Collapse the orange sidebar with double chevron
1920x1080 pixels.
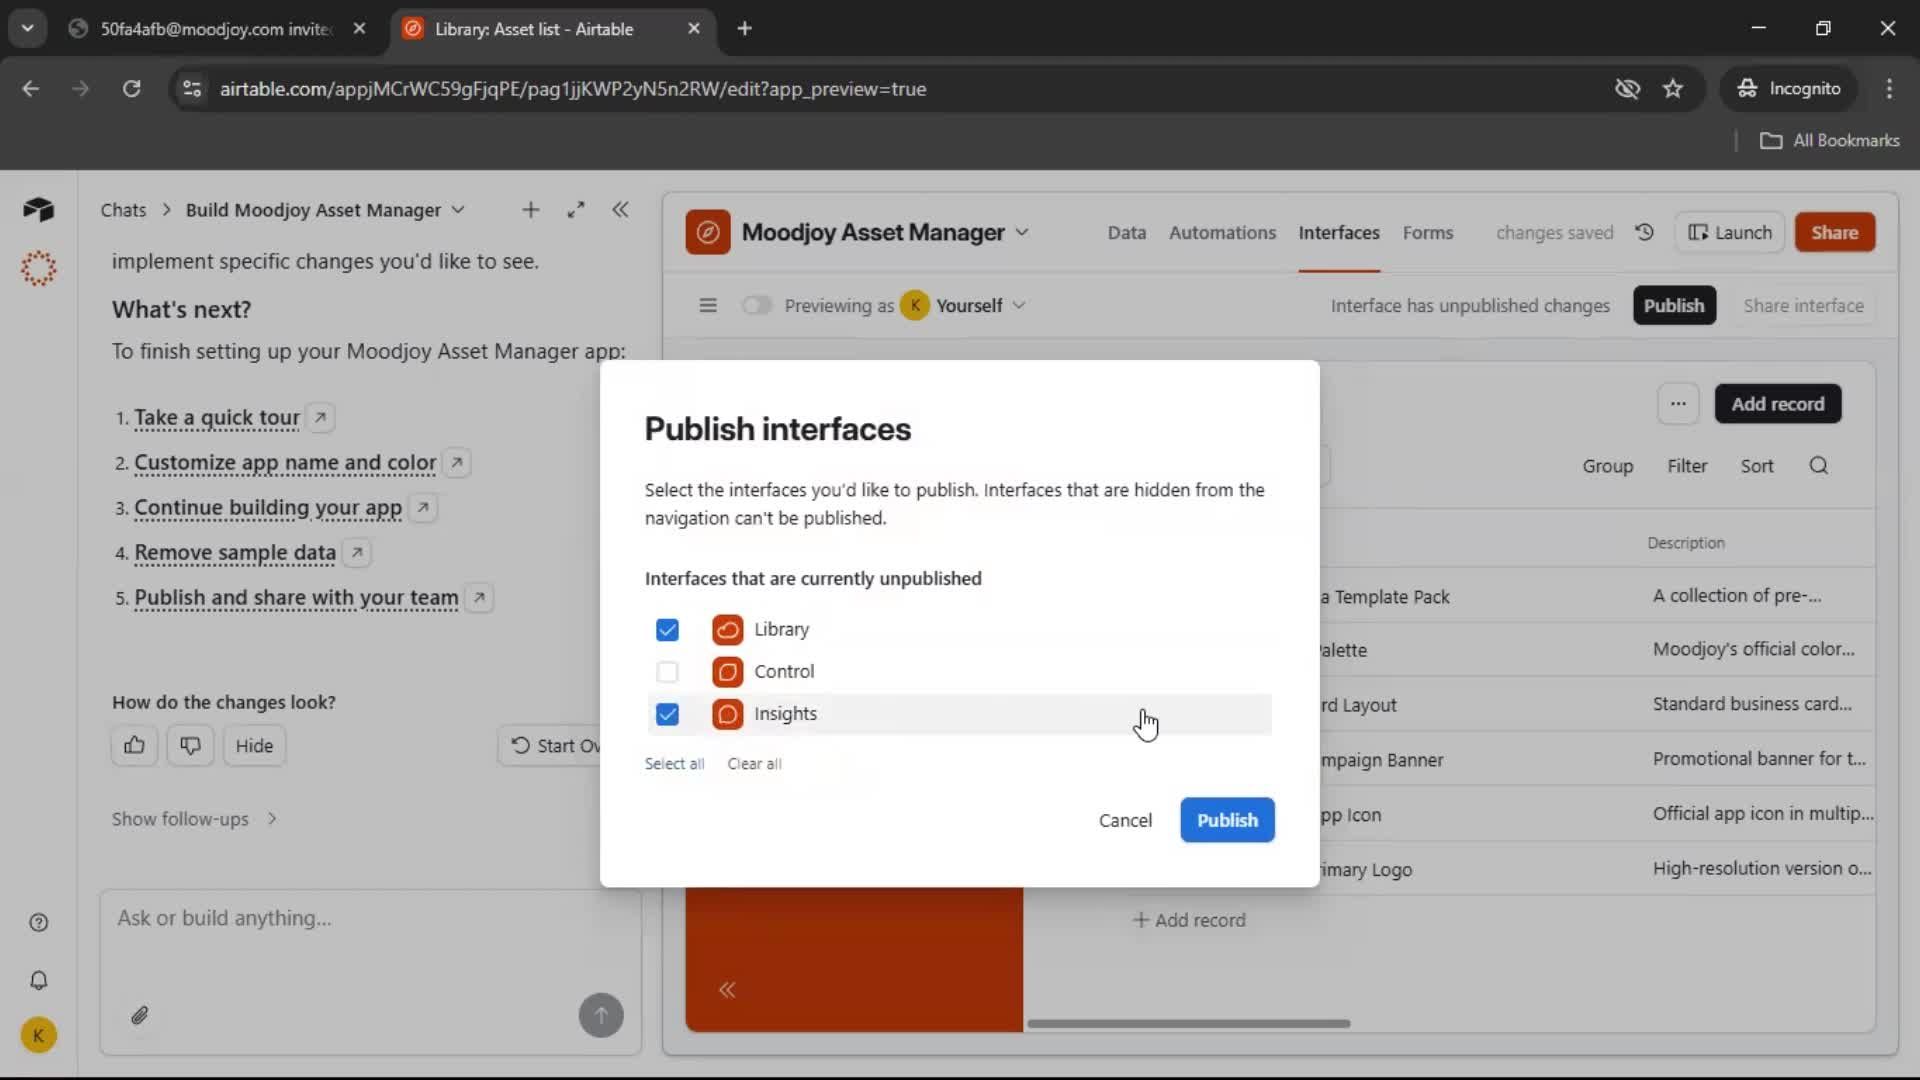727,990
